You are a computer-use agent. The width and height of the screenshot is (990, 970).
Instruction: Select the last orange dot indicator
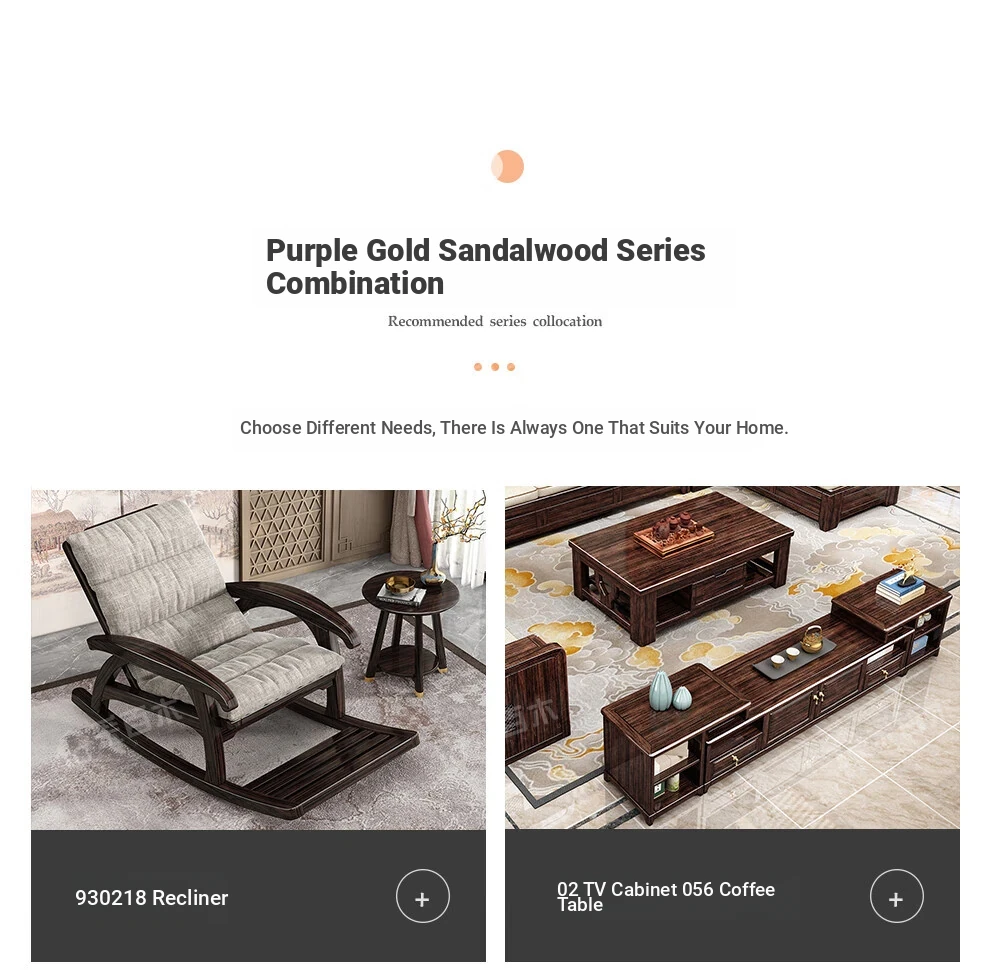(x=511, y=367)
